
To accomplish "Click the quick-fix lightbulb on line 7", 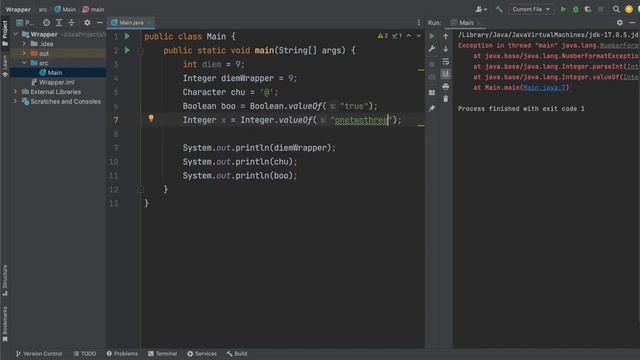I will [151, 118].
